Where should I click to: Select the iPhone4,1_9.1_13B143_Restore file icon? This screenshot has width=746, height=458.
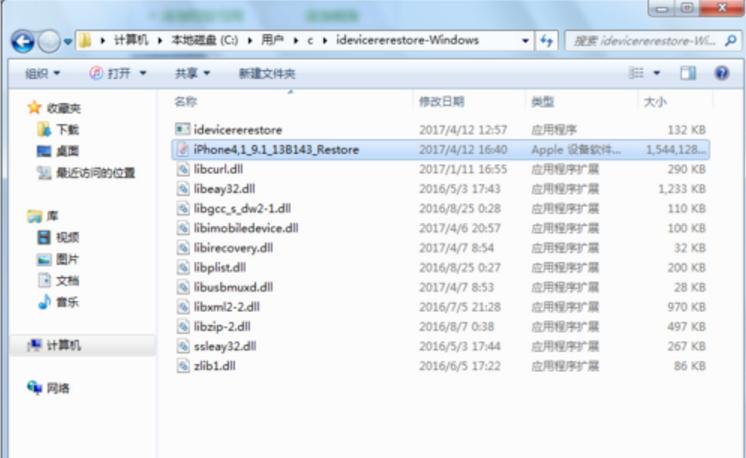point(183,149)
